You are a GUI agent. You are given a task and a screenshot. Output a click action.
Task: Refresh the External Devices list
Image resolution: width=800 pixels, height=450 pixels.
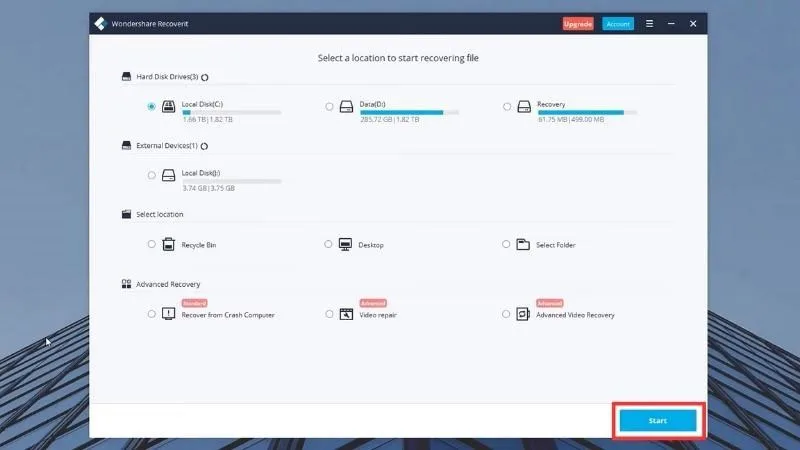[x=204, y=146]
